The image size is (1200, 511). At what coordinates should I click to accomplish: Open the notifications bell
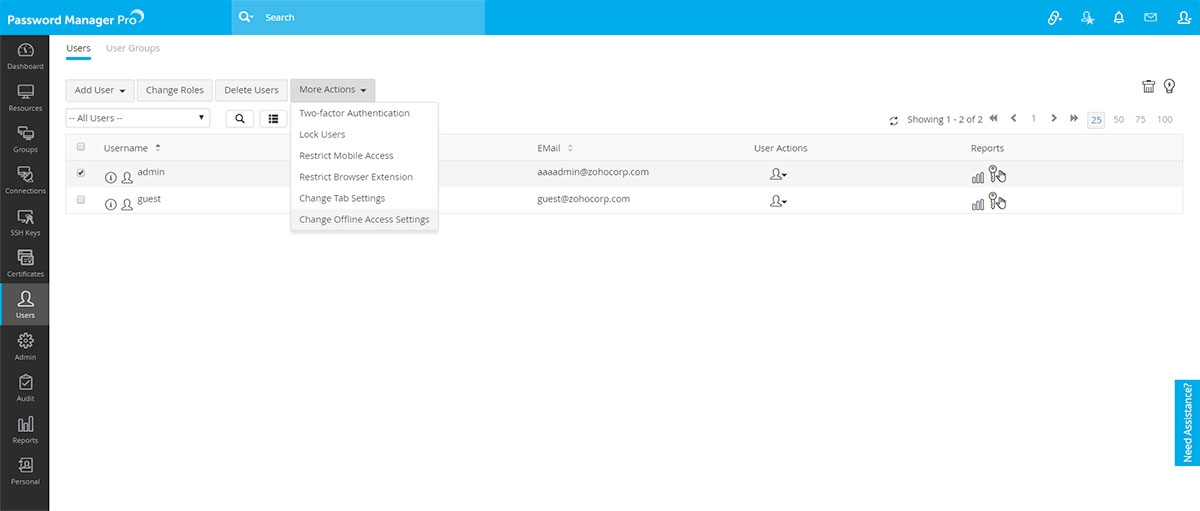tap(1119, 17)
